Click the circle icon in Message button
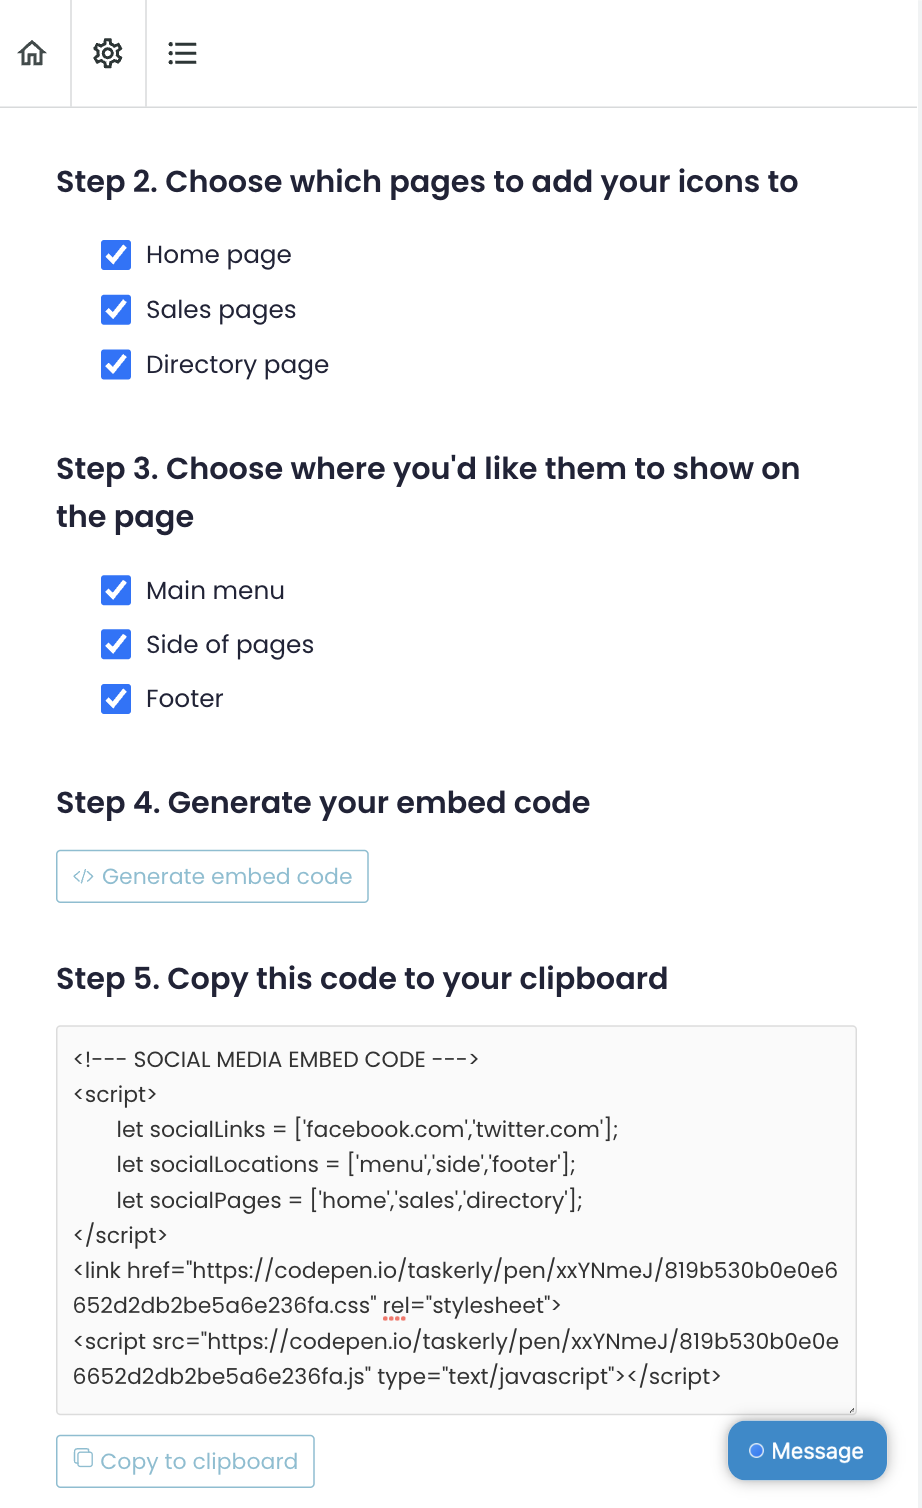 [756, 1451]
